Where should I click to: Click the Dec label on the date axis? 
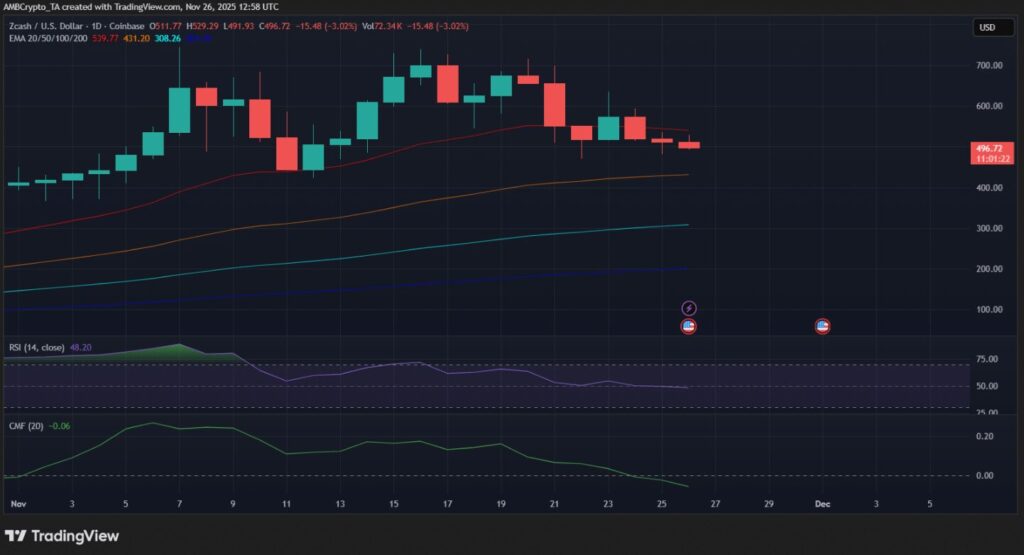tap(822, 504)
